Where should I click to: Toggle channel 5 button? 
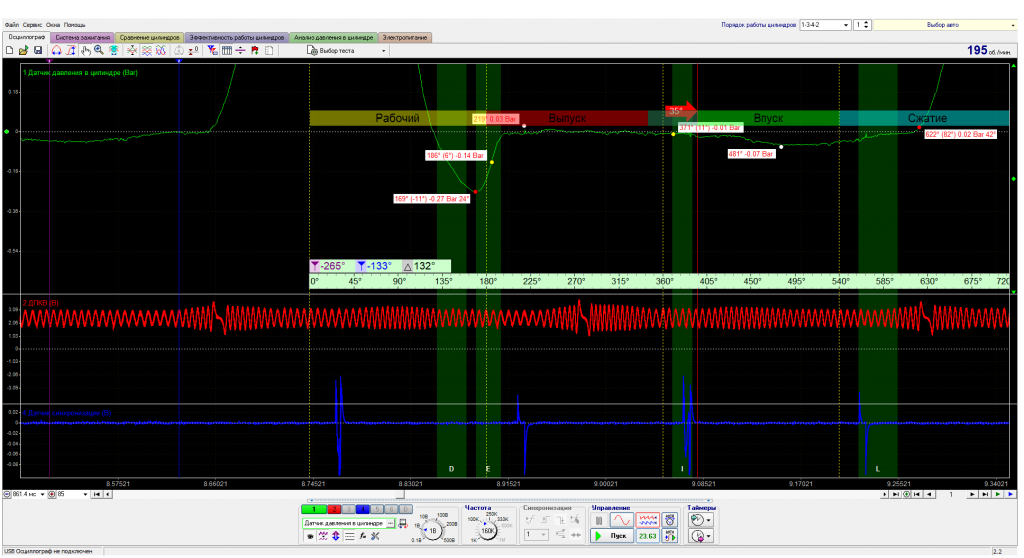(377, 509)
